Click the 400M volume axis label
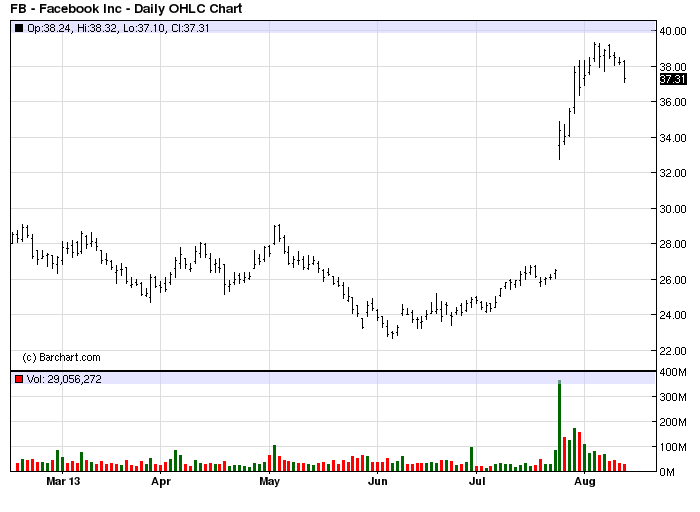Viewport: 700px width, 512px height. 673,372
